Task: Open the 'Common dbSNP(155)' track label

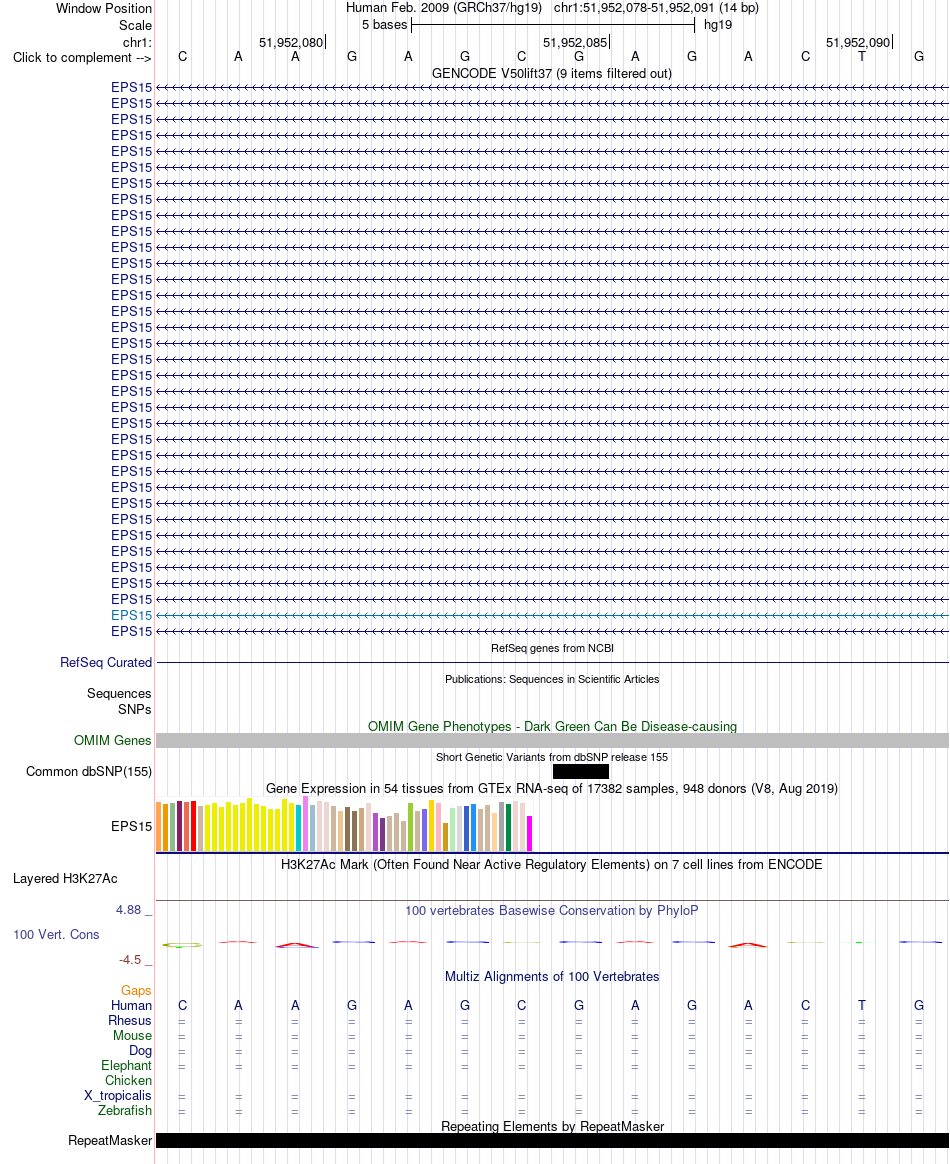Action: coord(88,771)
